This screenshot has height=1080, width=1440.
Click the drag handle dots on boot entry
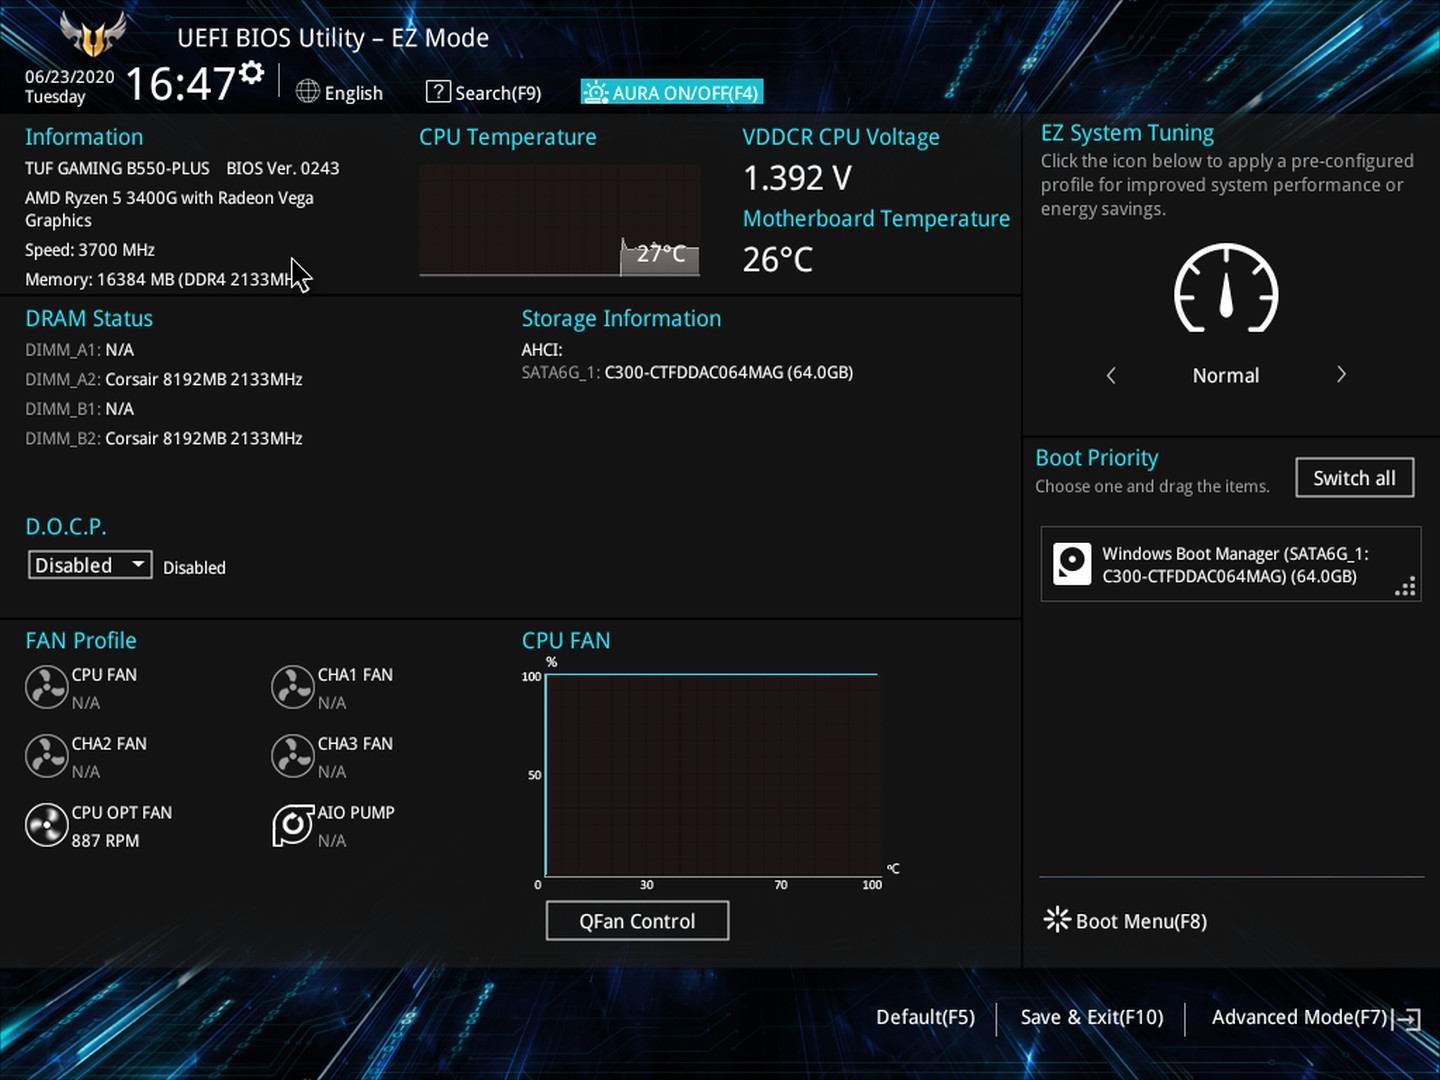(1405, 587)
